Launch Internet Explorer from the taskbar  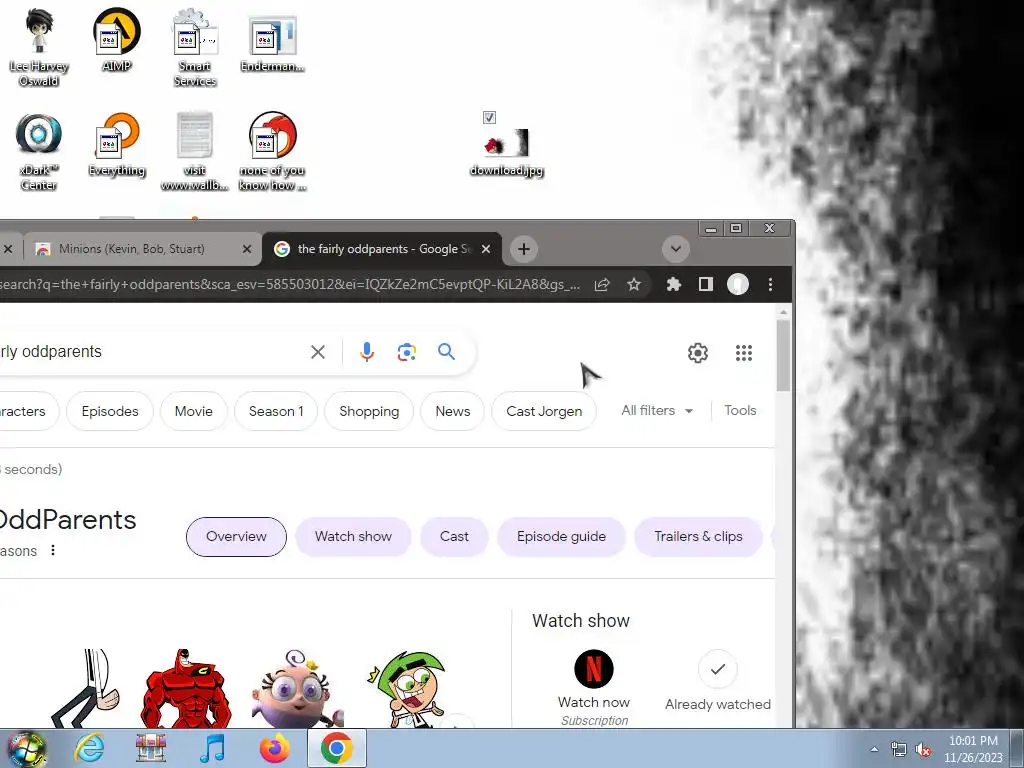pyautogui.click(x=89, y=748)
